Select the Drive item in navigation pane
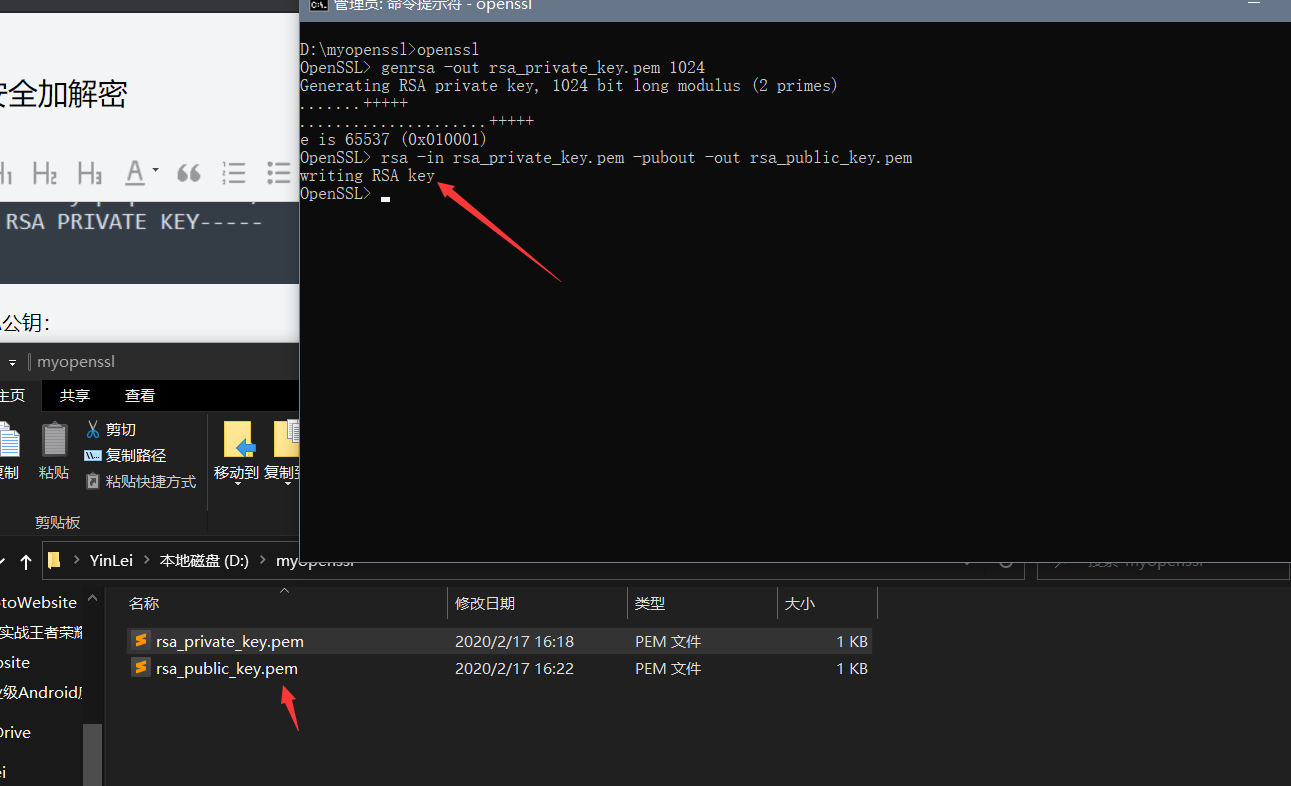The image size is (1291, 786). click(15, 732)
